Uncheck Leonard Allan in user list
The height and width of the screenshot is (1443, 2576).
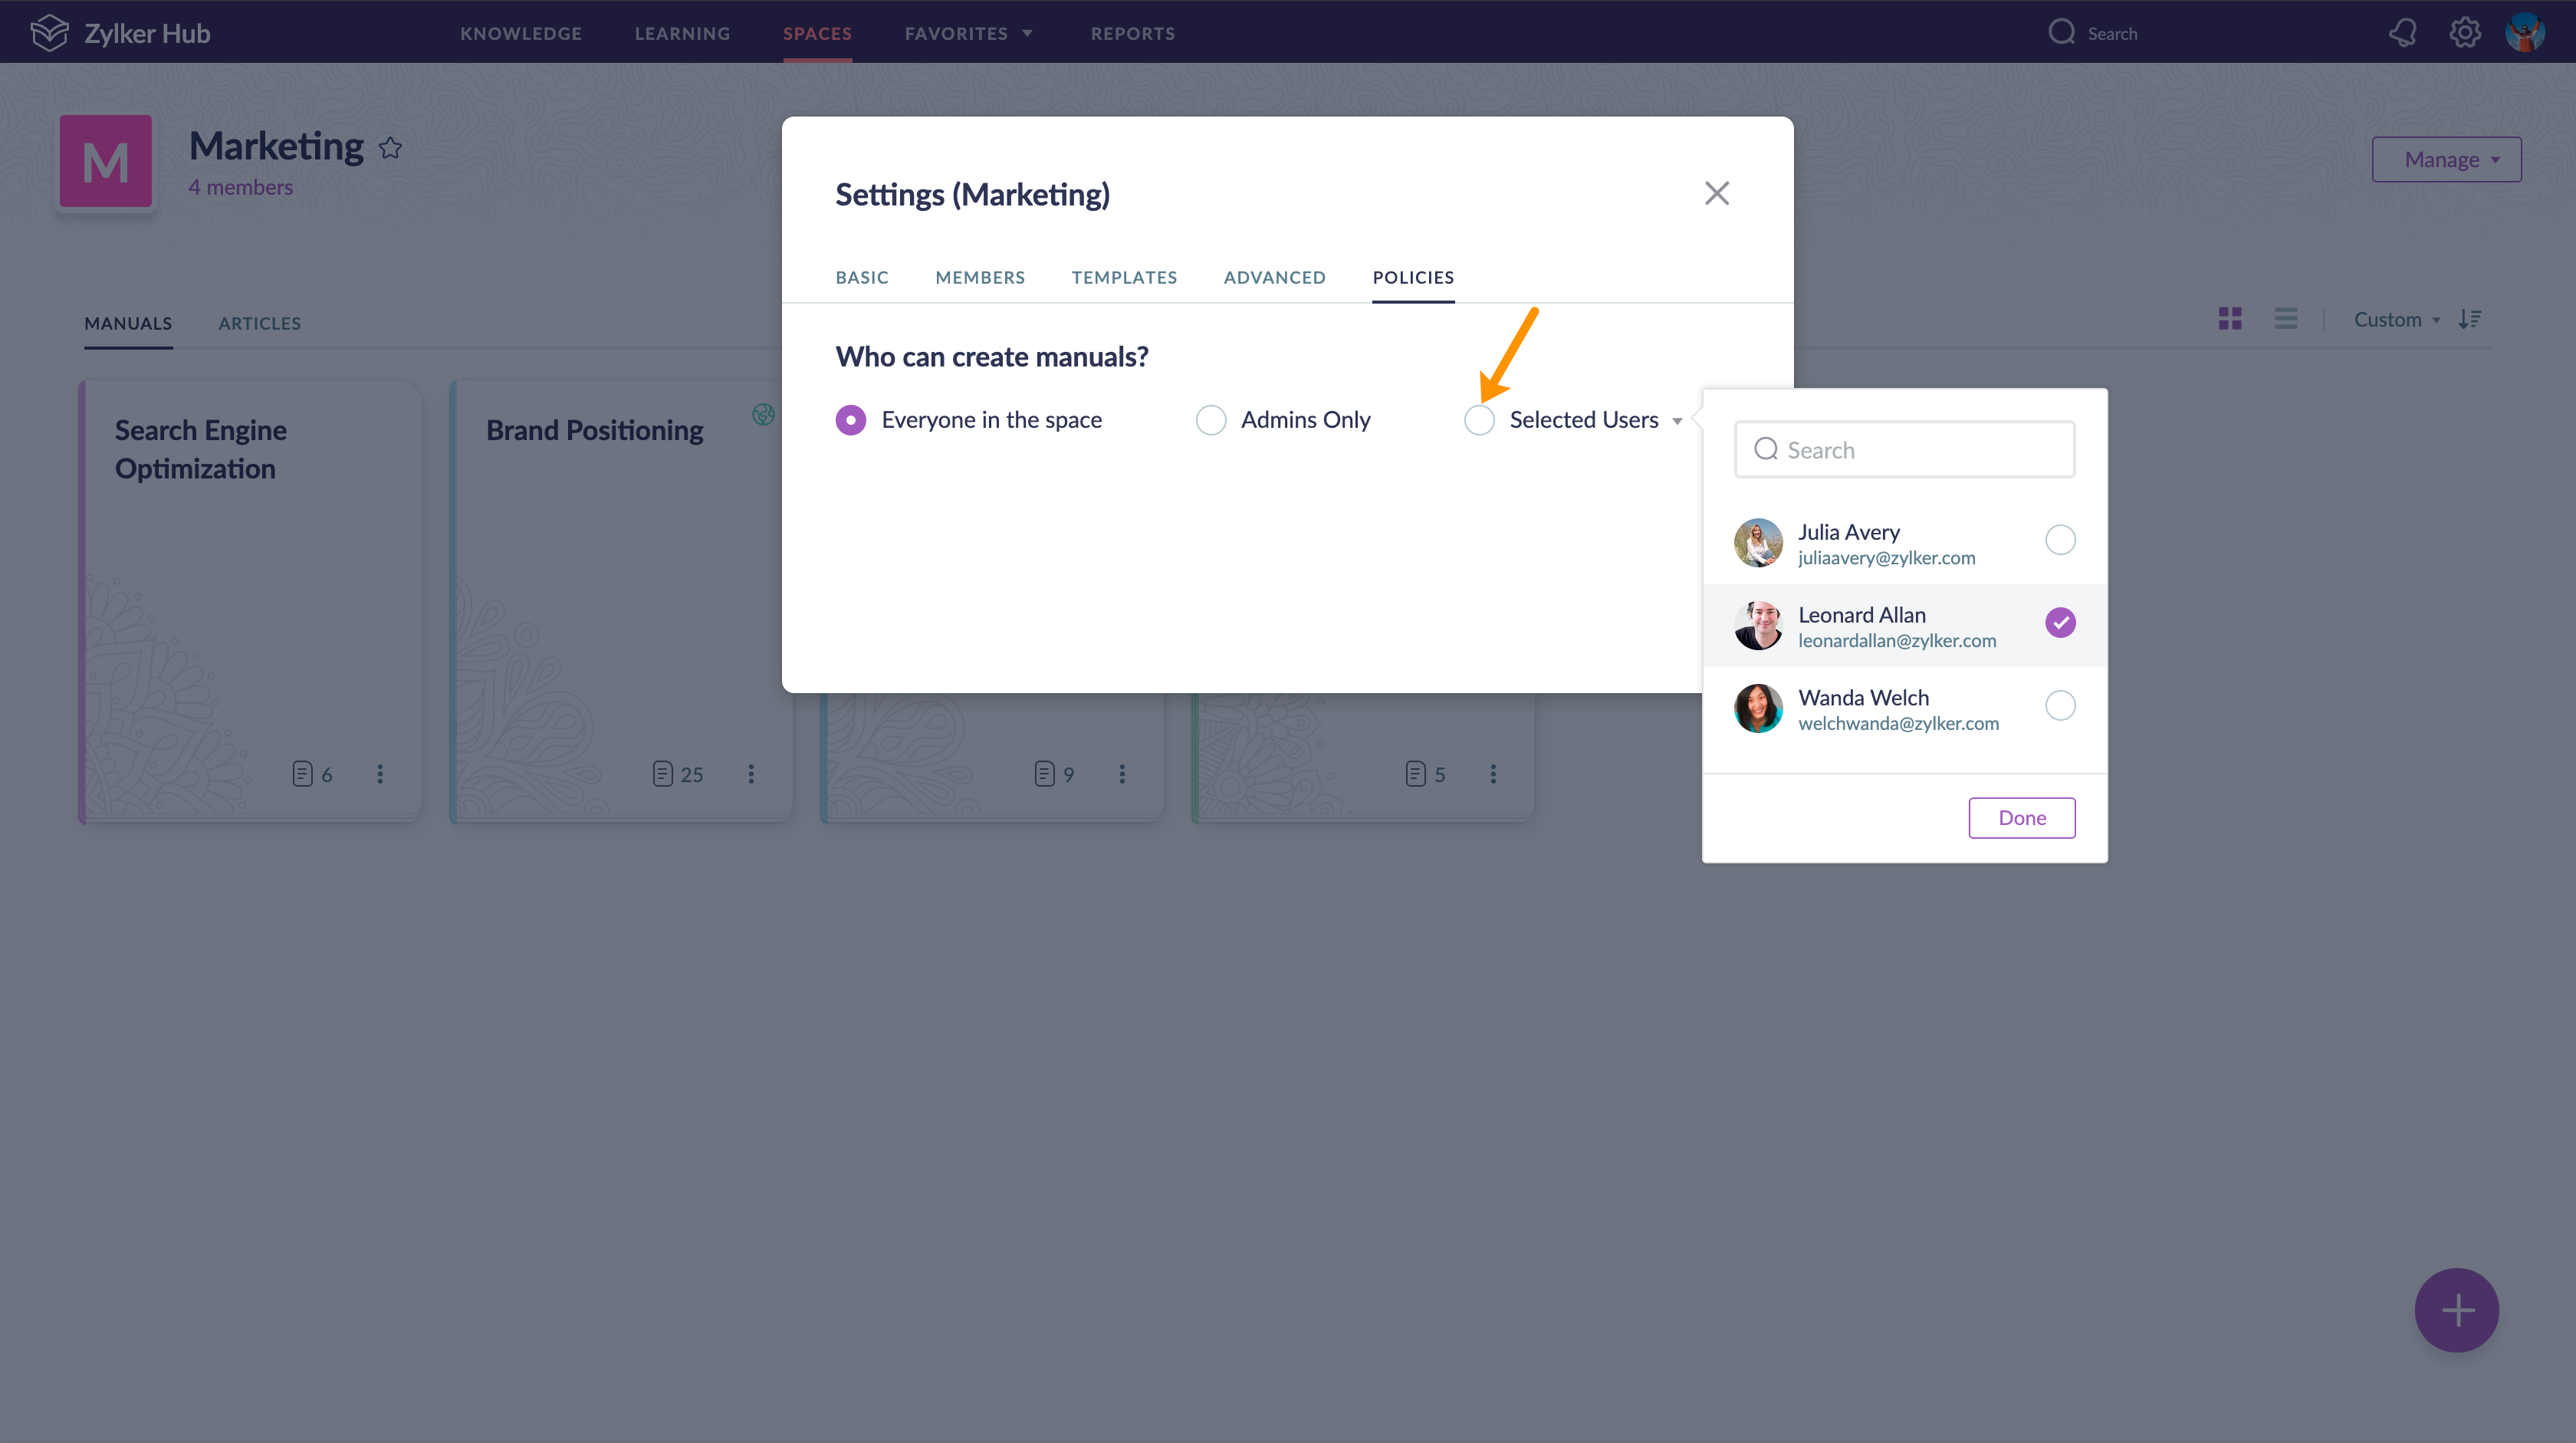[2060, 623]
